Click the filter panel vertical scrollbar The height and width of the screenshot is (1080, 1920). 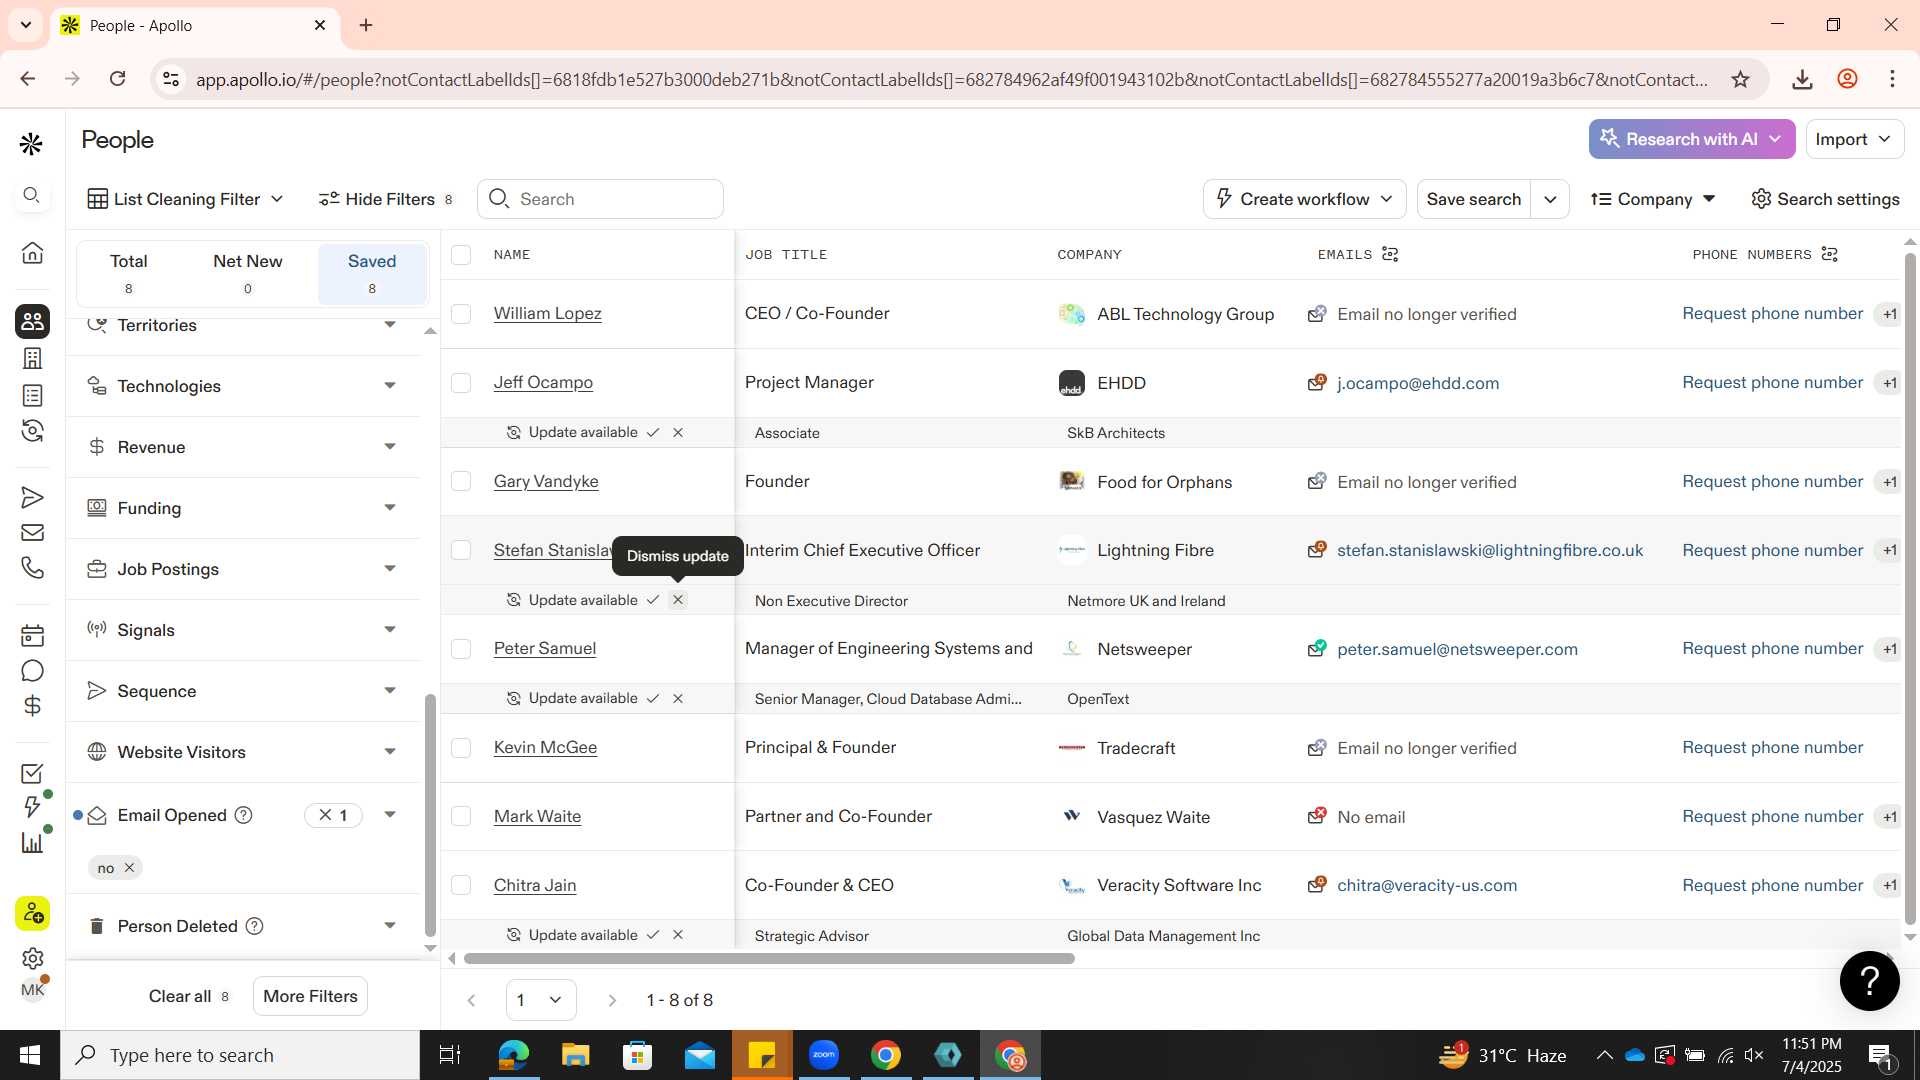coord(430,815)
